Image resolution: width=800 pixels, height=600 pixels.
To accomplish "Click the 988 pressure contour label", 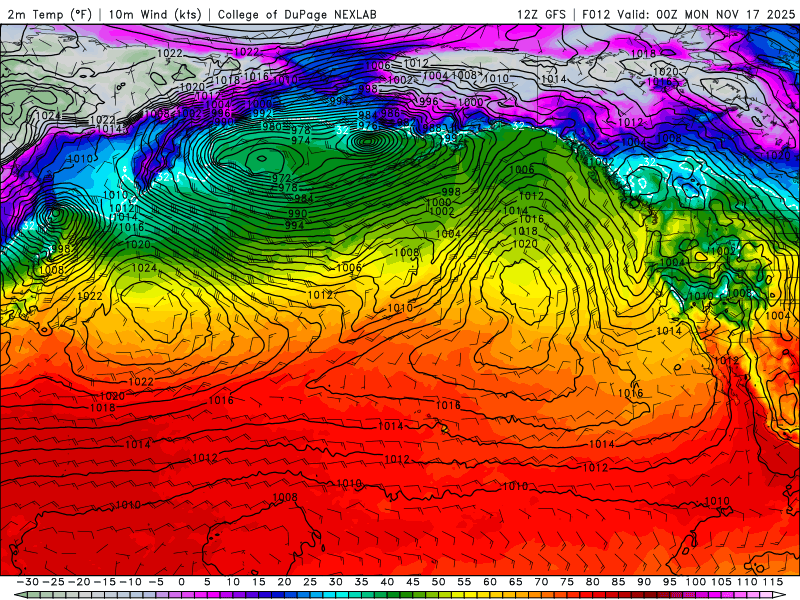I will click(x=432, y=128).
